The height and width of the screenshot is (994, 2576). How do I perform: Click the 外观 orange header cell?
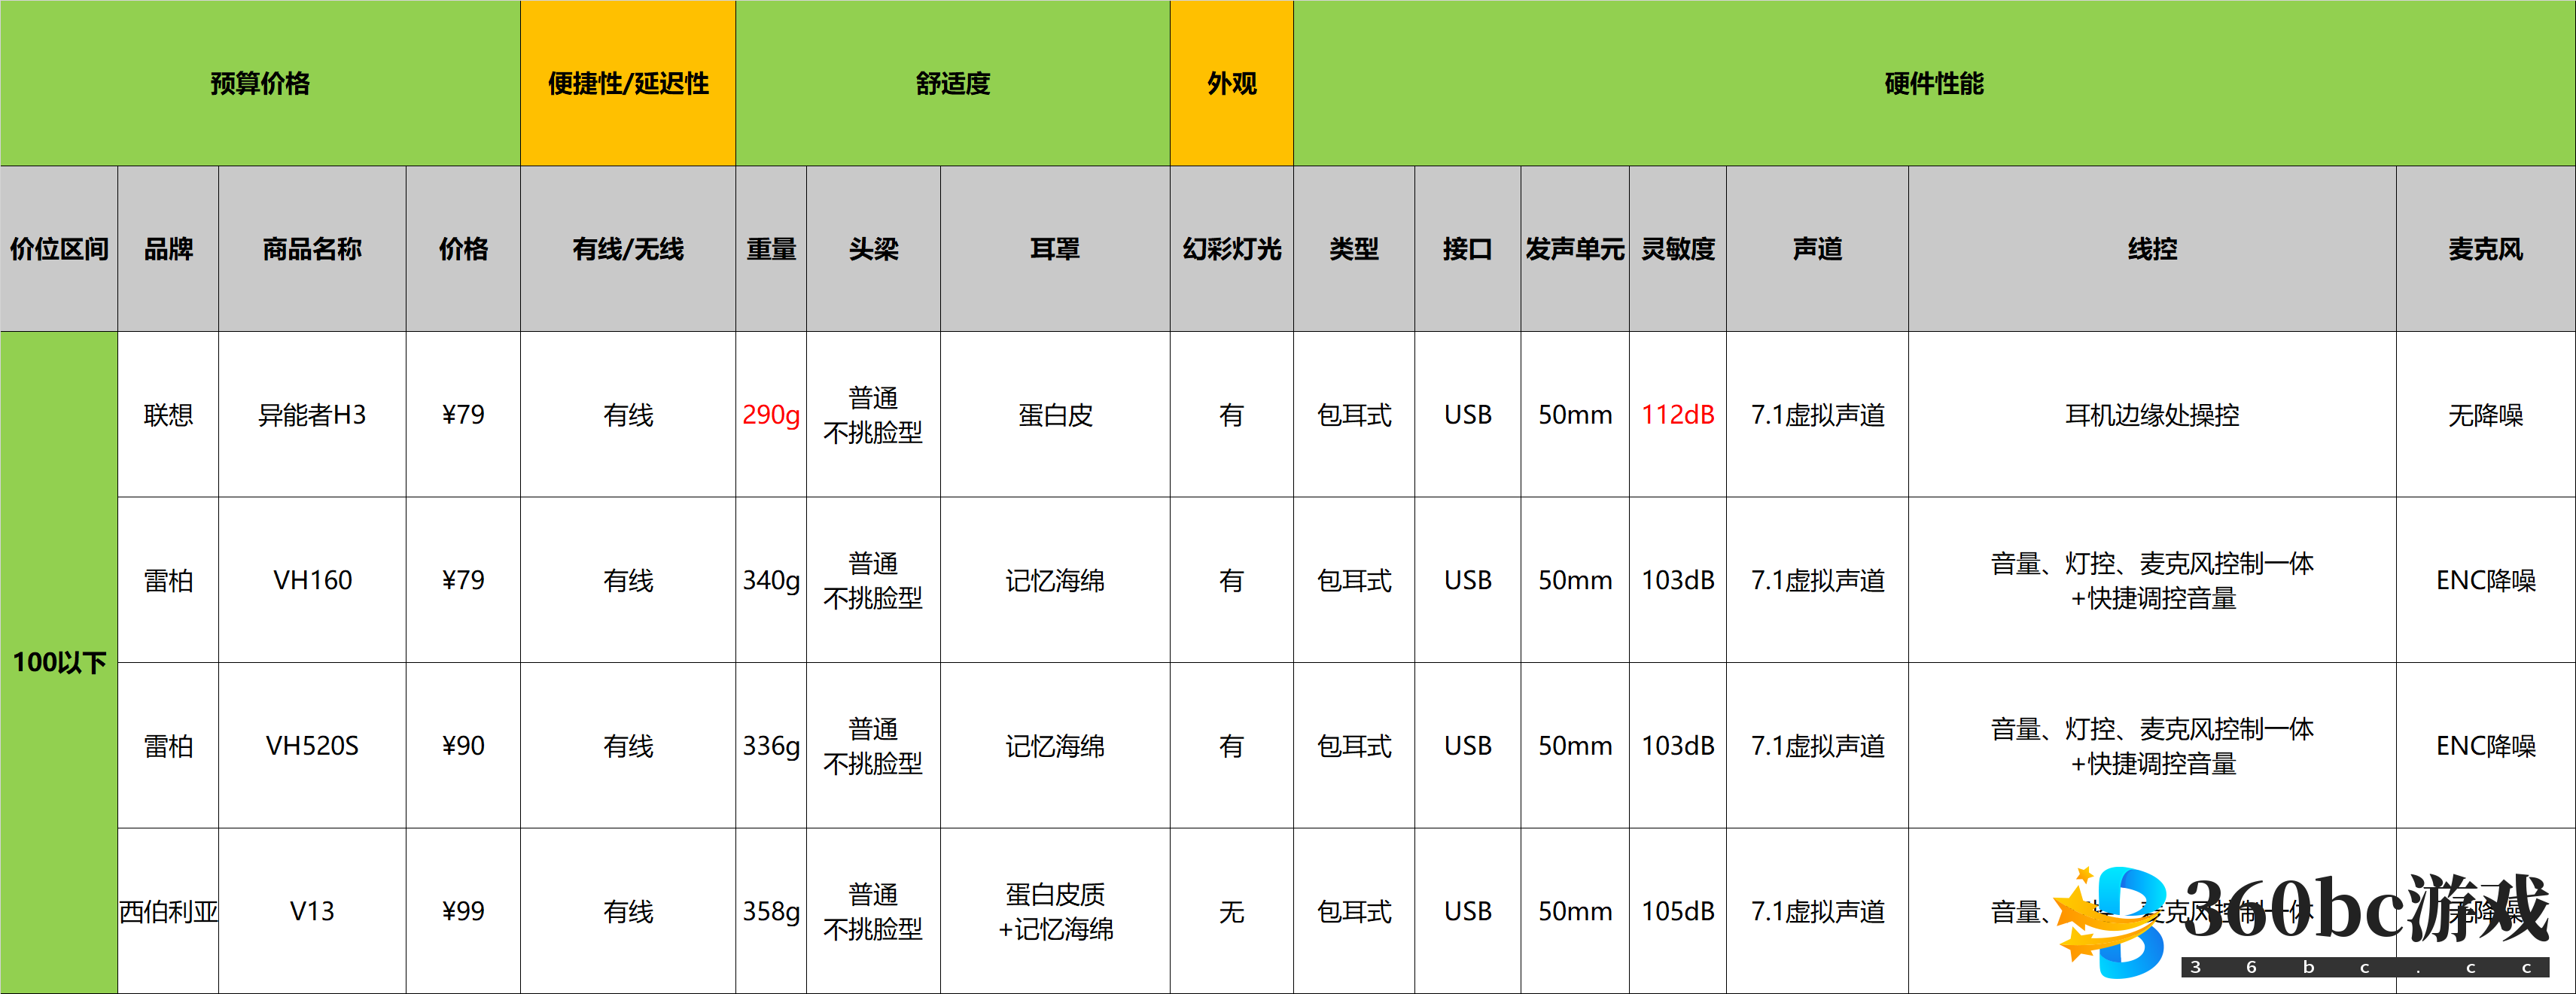(1231, 83)
